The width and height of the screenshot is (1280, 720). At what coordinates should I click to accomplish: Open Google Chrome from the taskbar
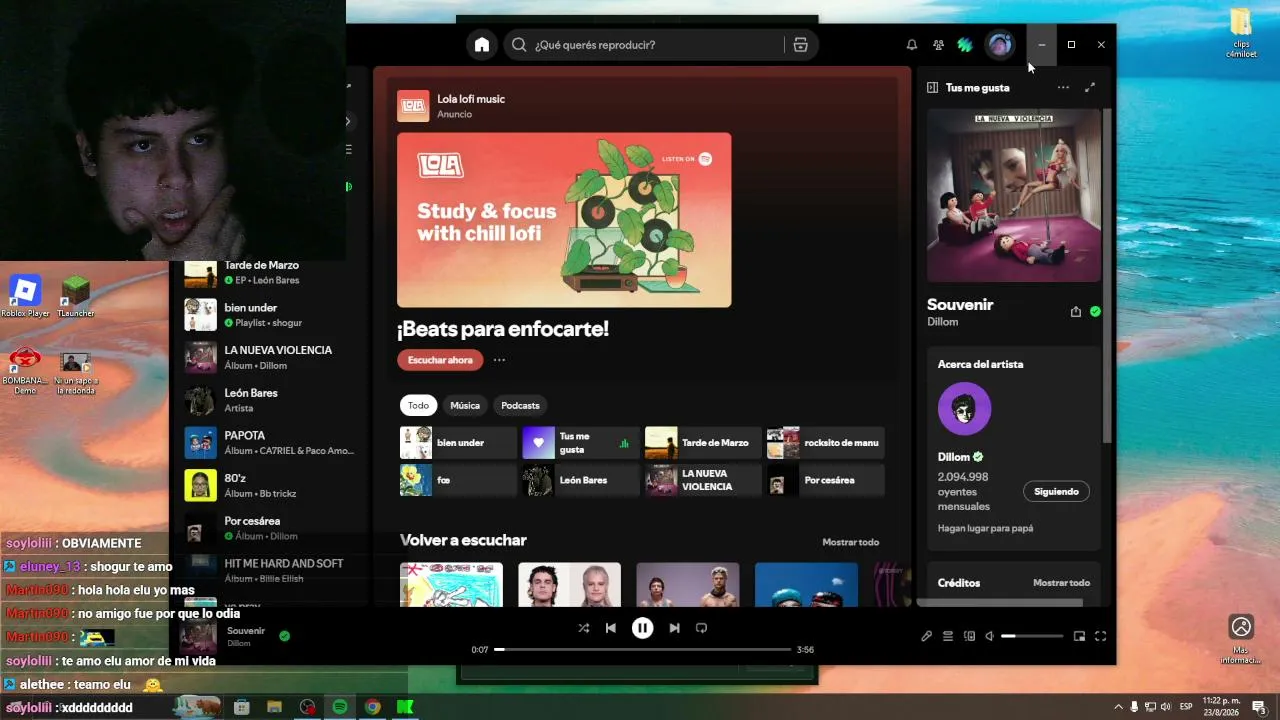(372, 707)
